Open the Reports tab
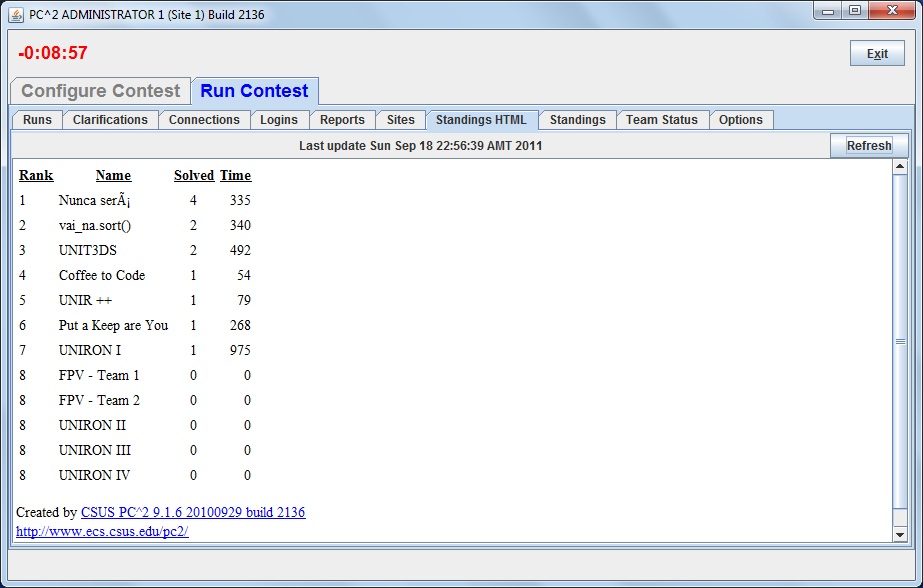923x588 pixels. 342,120
